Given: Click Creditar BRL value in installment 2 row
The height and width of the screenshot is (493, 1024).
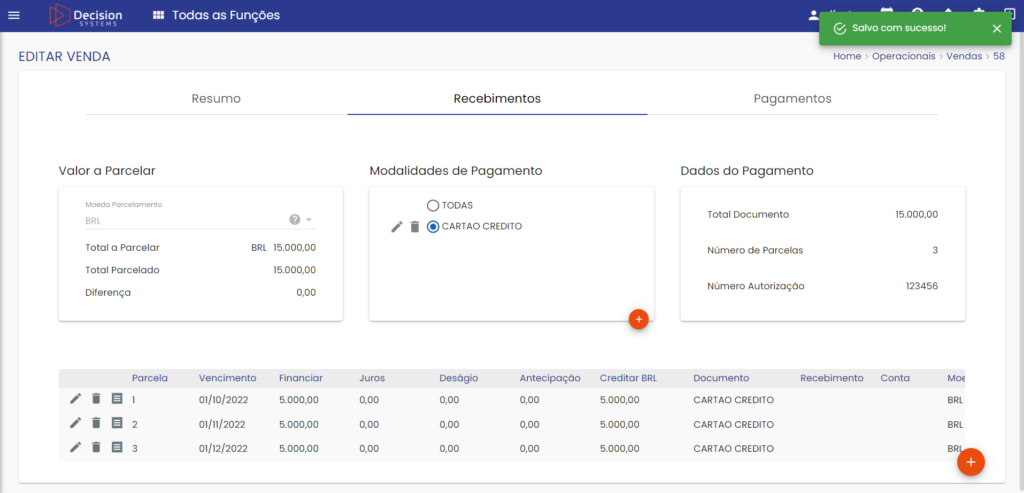Looking at the screenshot, I should [x=619, y=424].
